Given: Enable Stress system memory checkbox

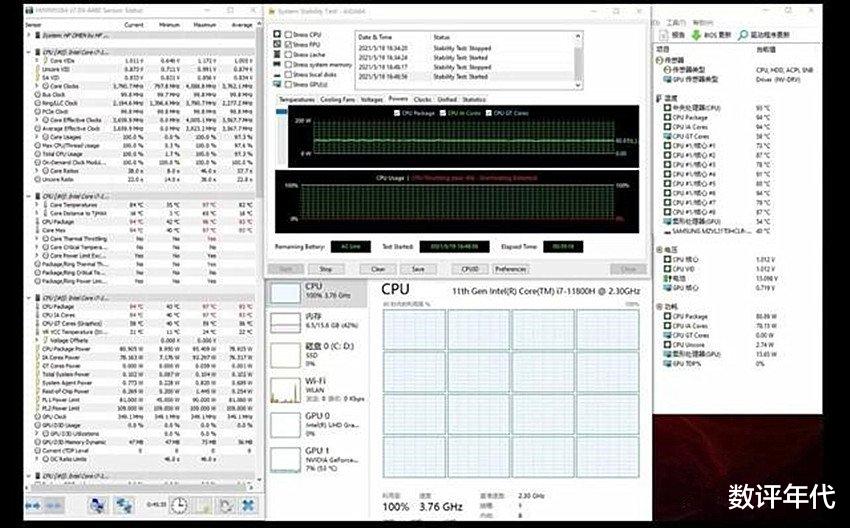Looking at the screenshot, I should point(288,65).
